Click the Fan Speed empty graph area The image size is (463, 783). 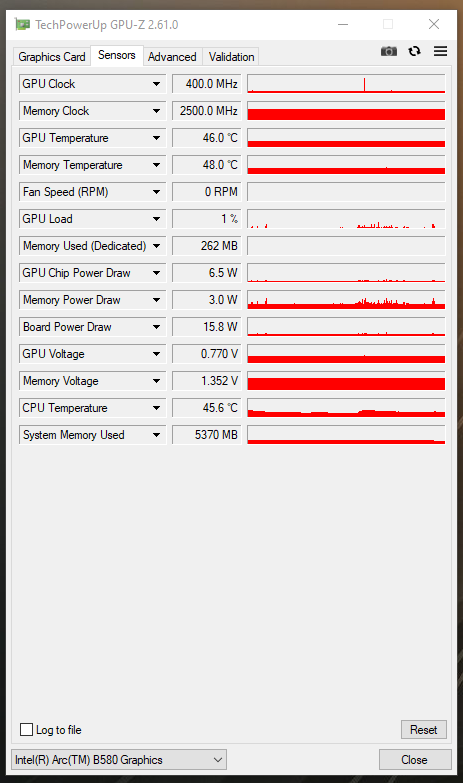(346, 192)
